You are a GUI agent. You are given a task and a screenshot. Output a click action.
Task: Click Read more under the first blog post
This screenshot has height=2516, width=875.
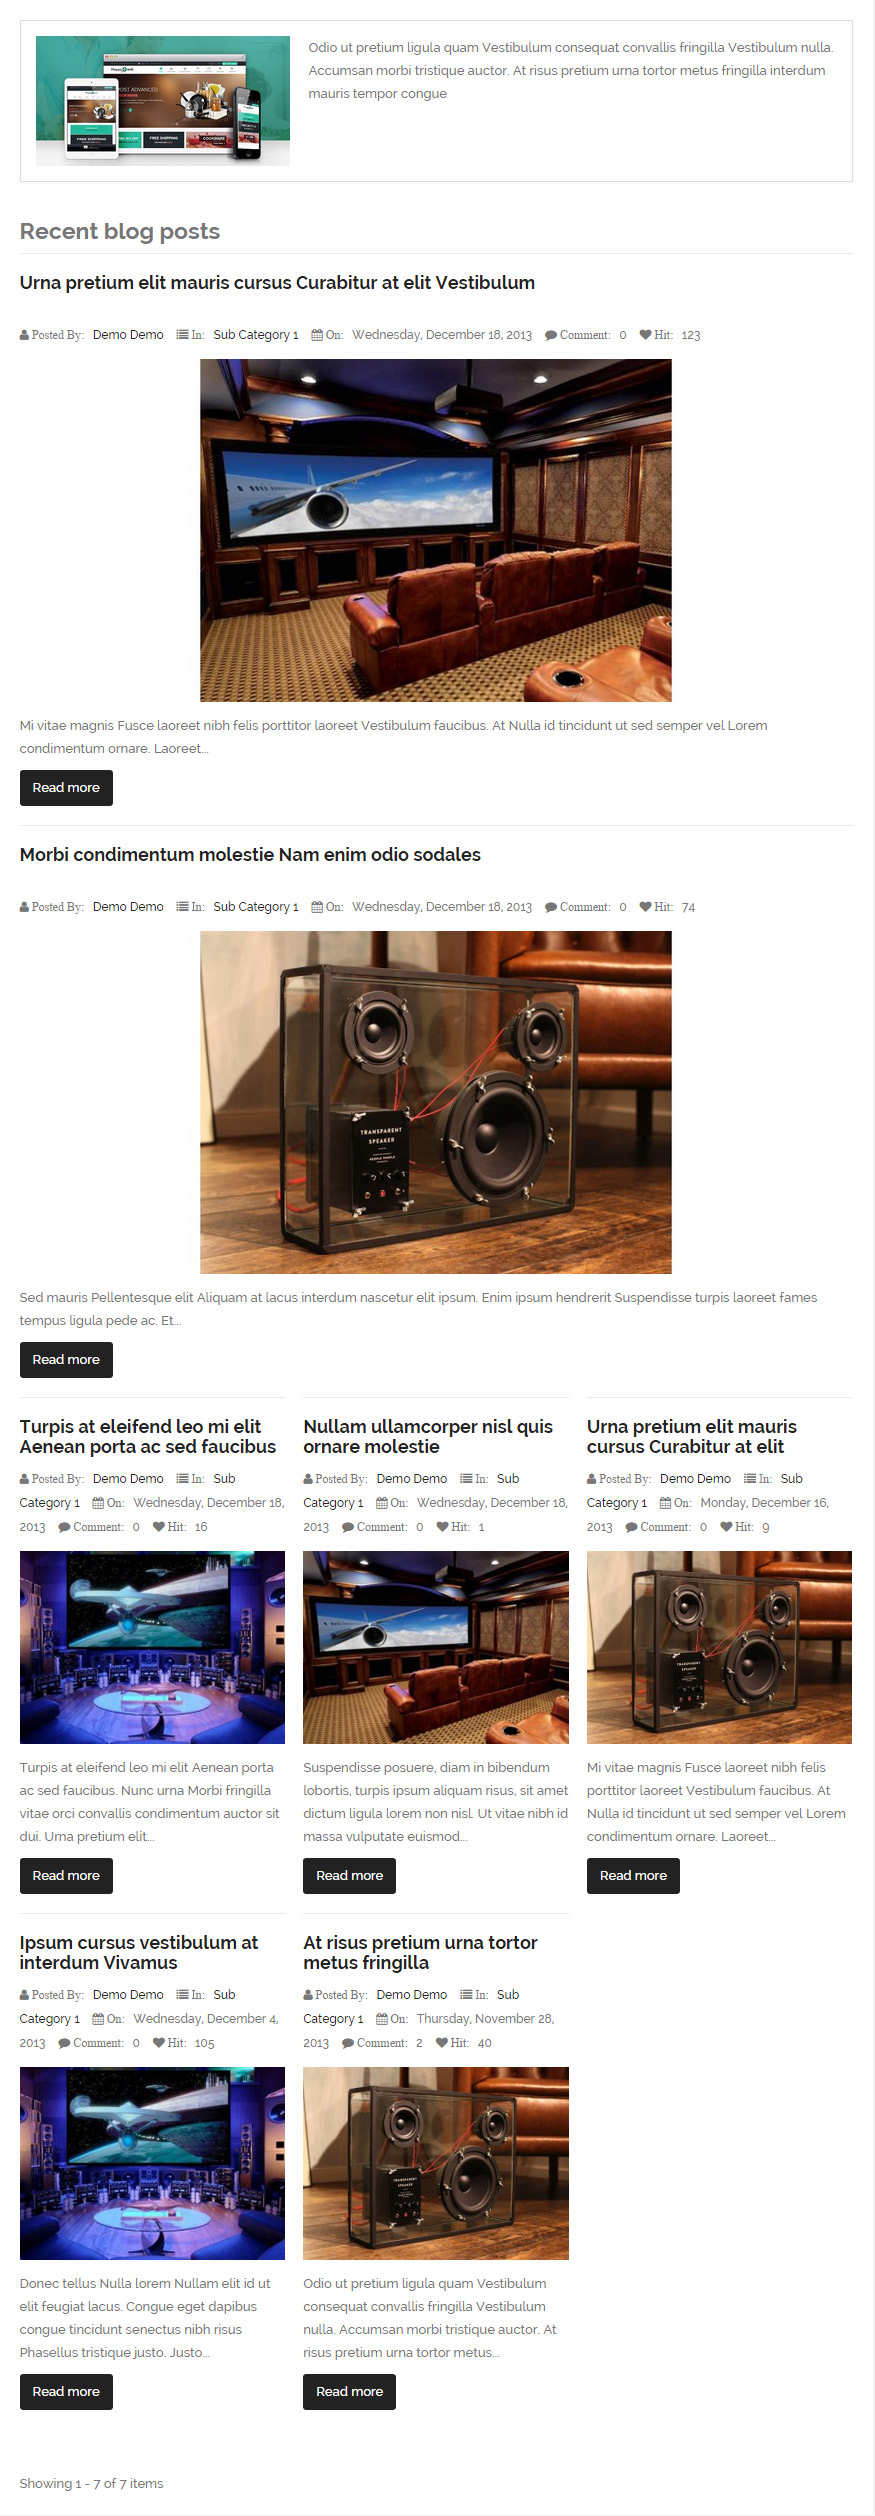(x=66, y=788)
